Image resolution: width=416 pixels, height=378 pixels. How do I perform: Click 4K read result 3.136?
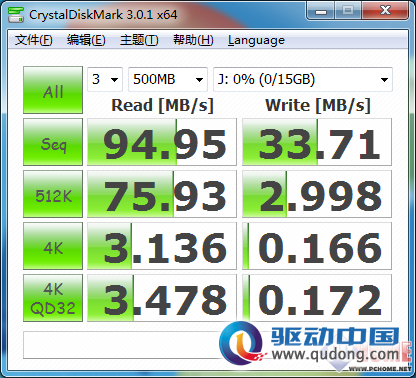[162, 246]
